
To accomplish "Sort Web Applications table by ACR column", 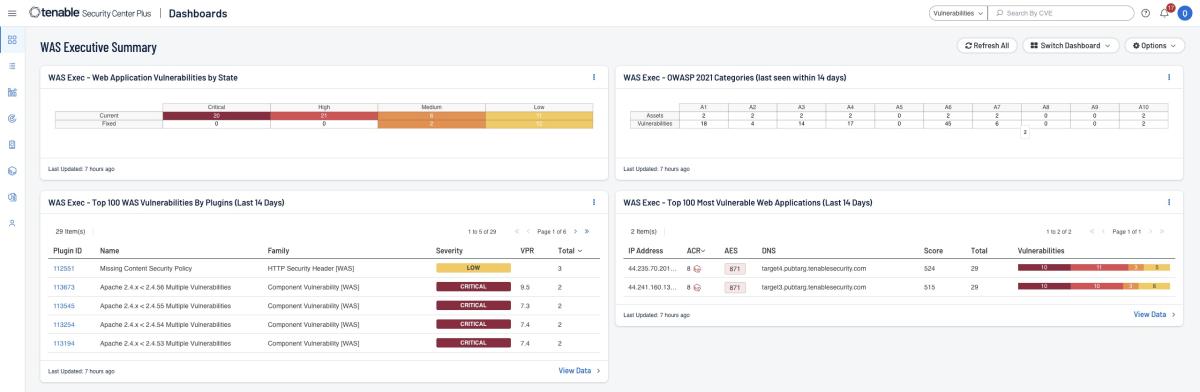I will (696, 250).
